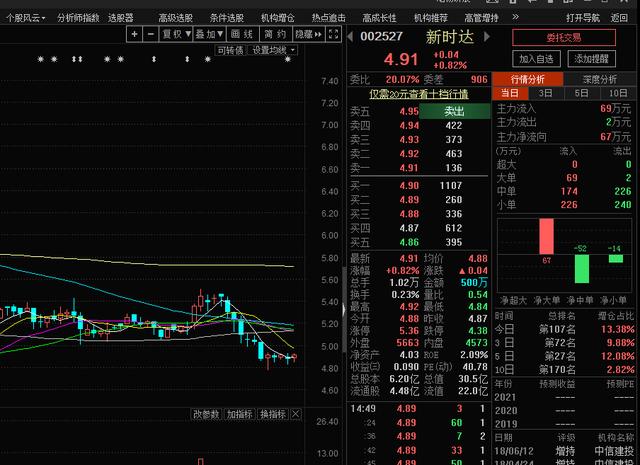Click 卖一 price 4.91 row
Image resolution: width=640 pixels, height=465 pixels.
(418, 168)
